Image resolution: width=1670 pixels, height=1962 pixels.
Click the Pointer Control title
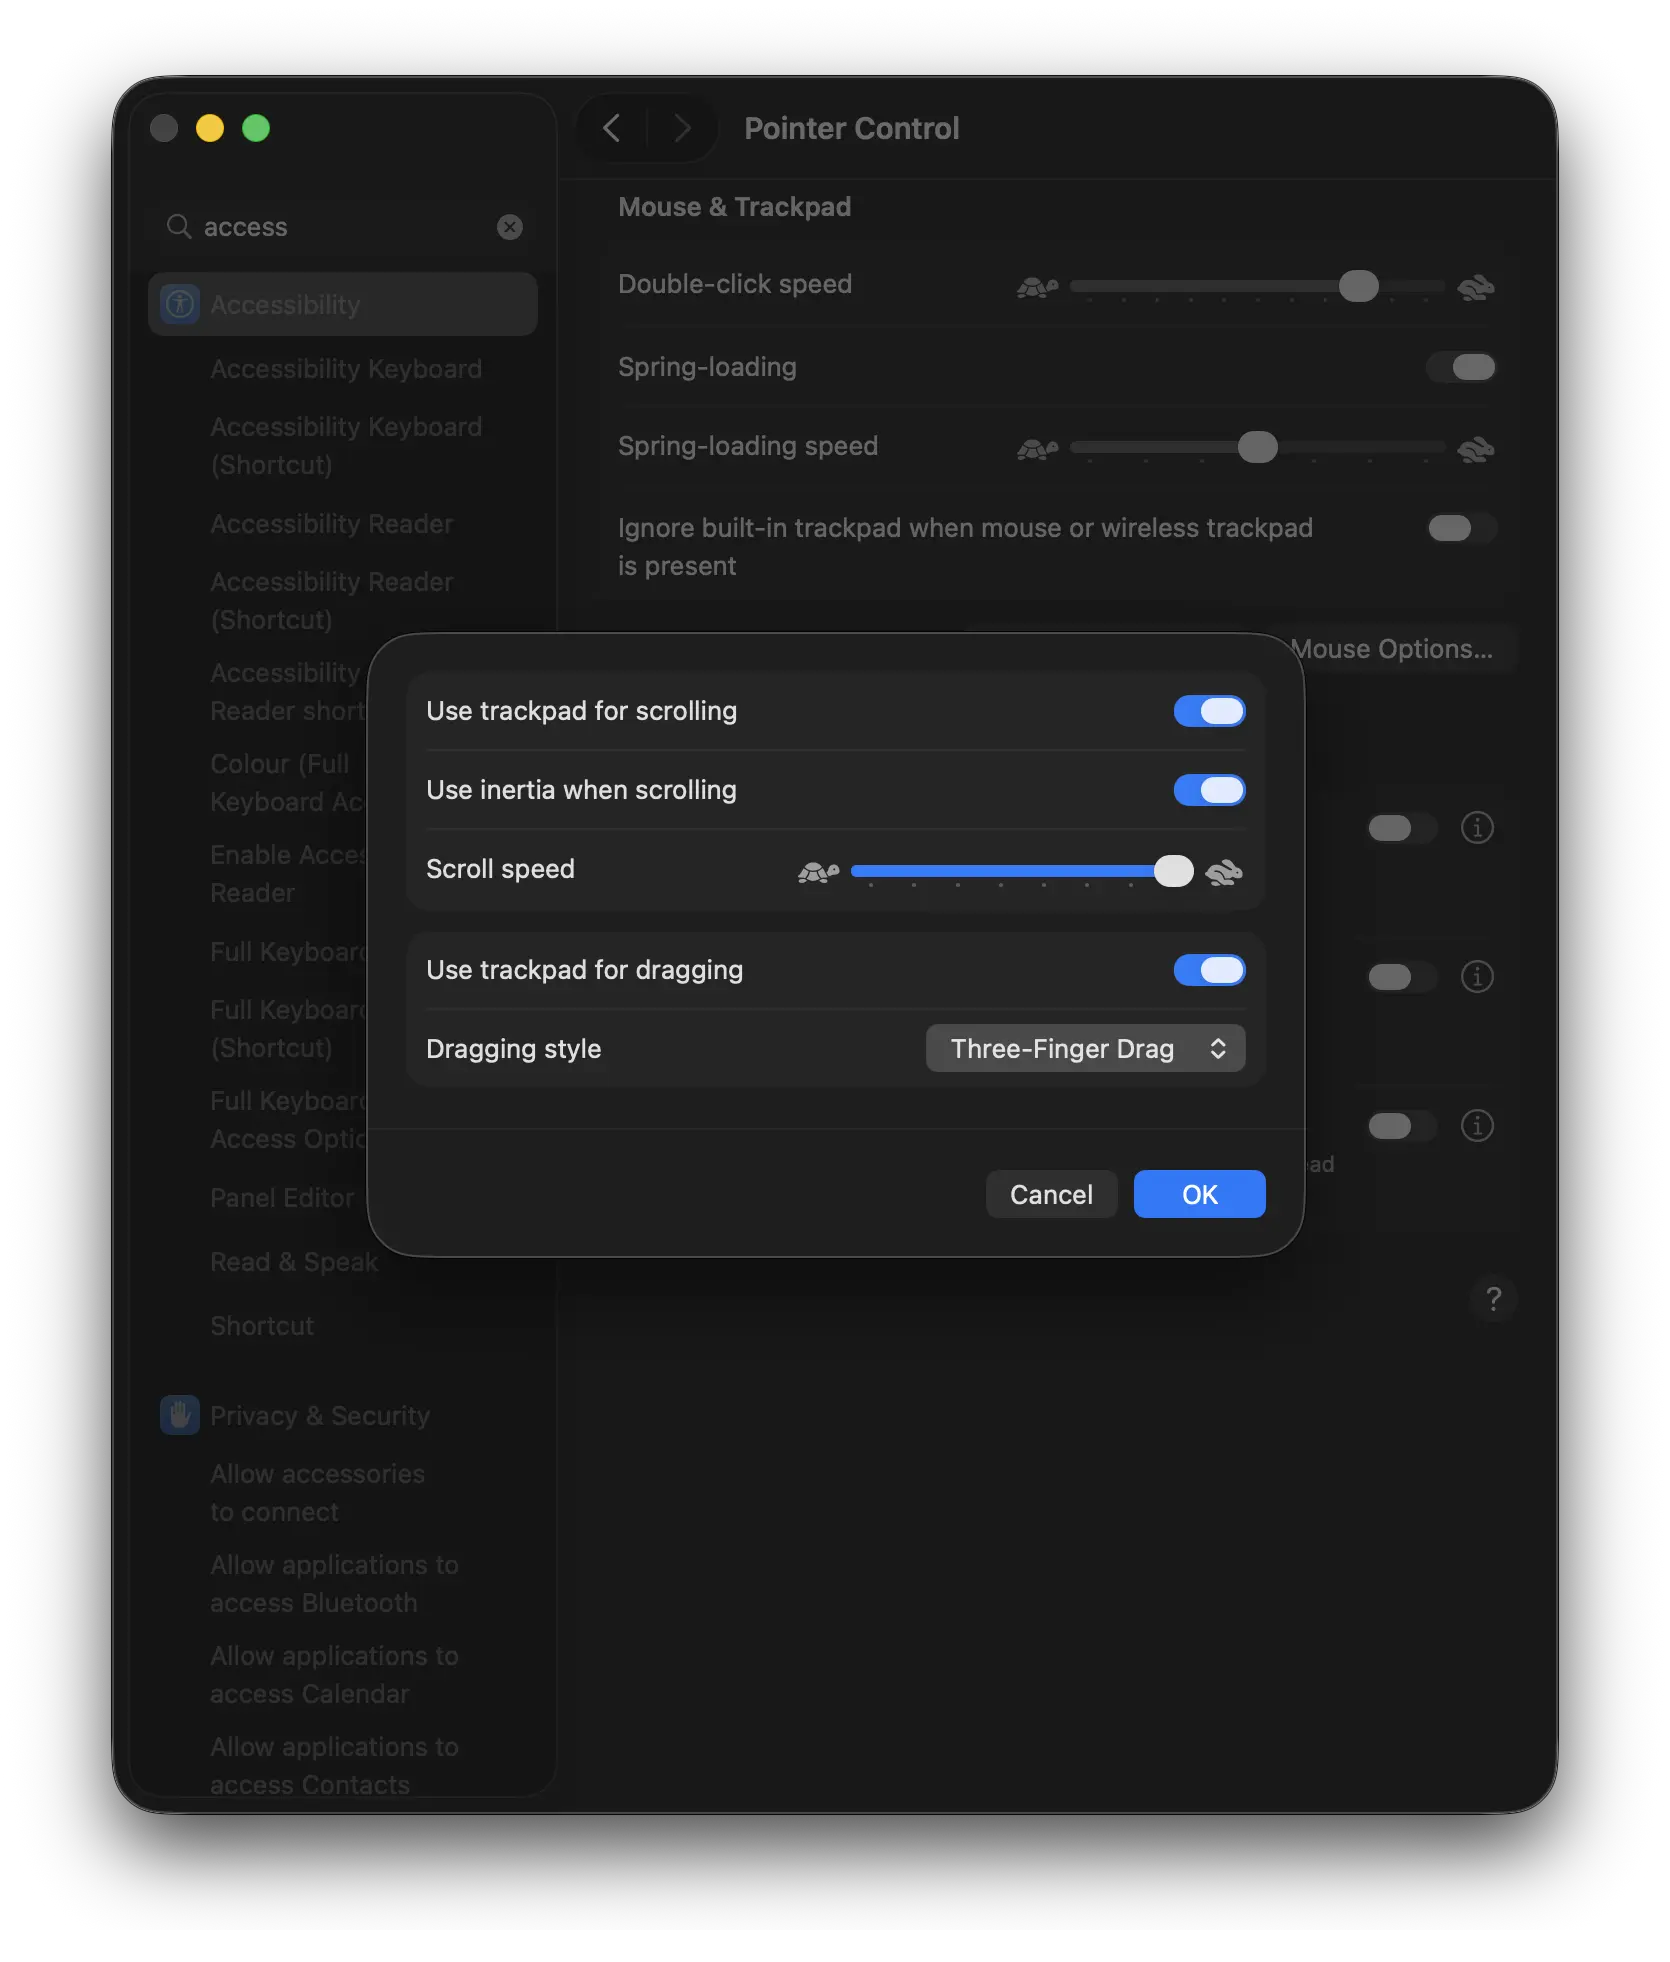click(x=851, y=128)
